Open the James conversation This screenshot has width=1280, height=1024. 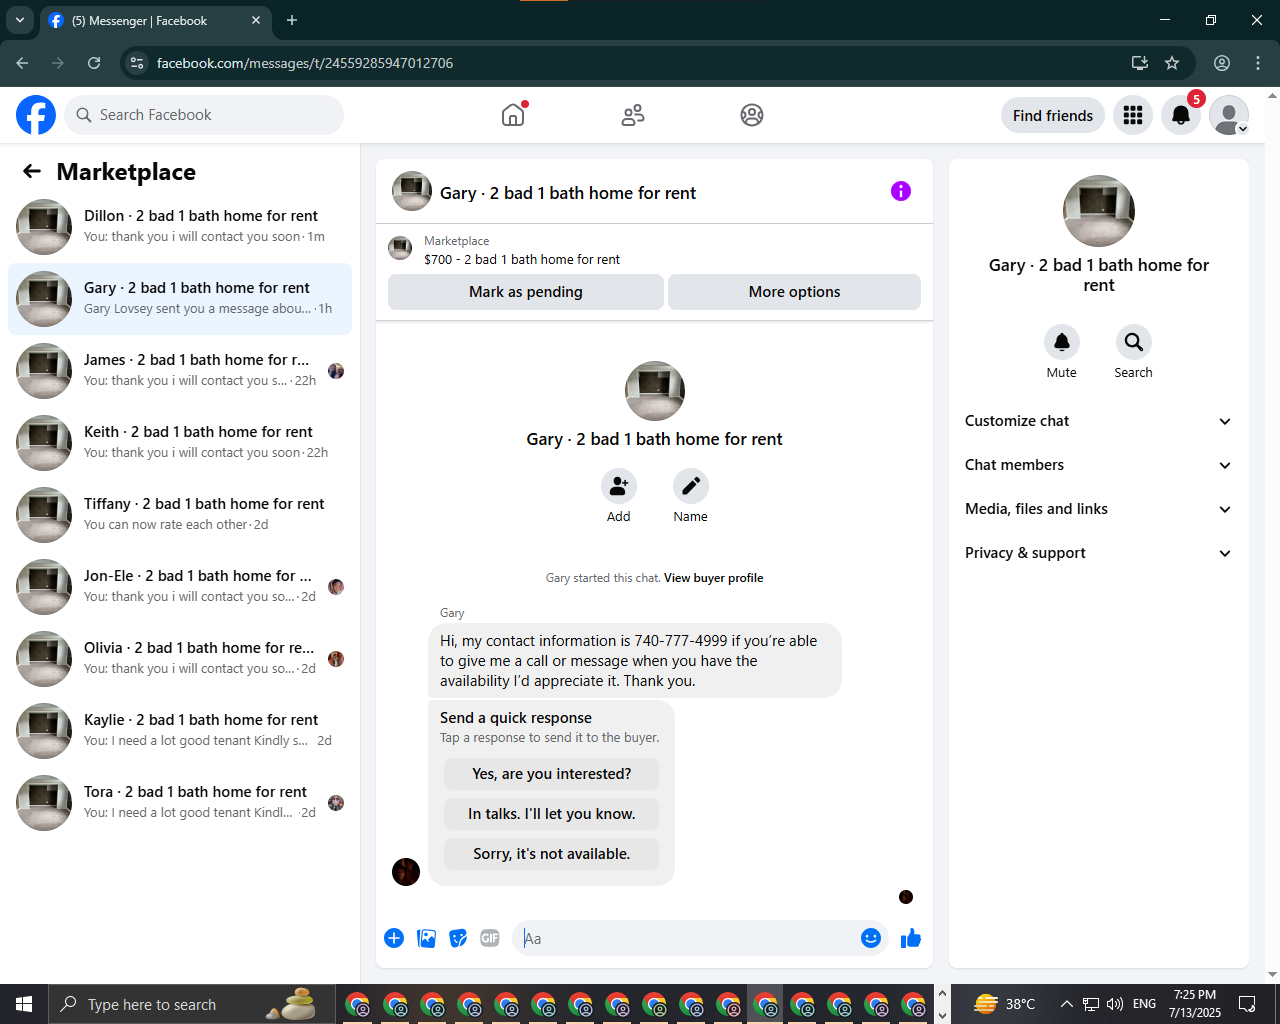pos(180,371)
